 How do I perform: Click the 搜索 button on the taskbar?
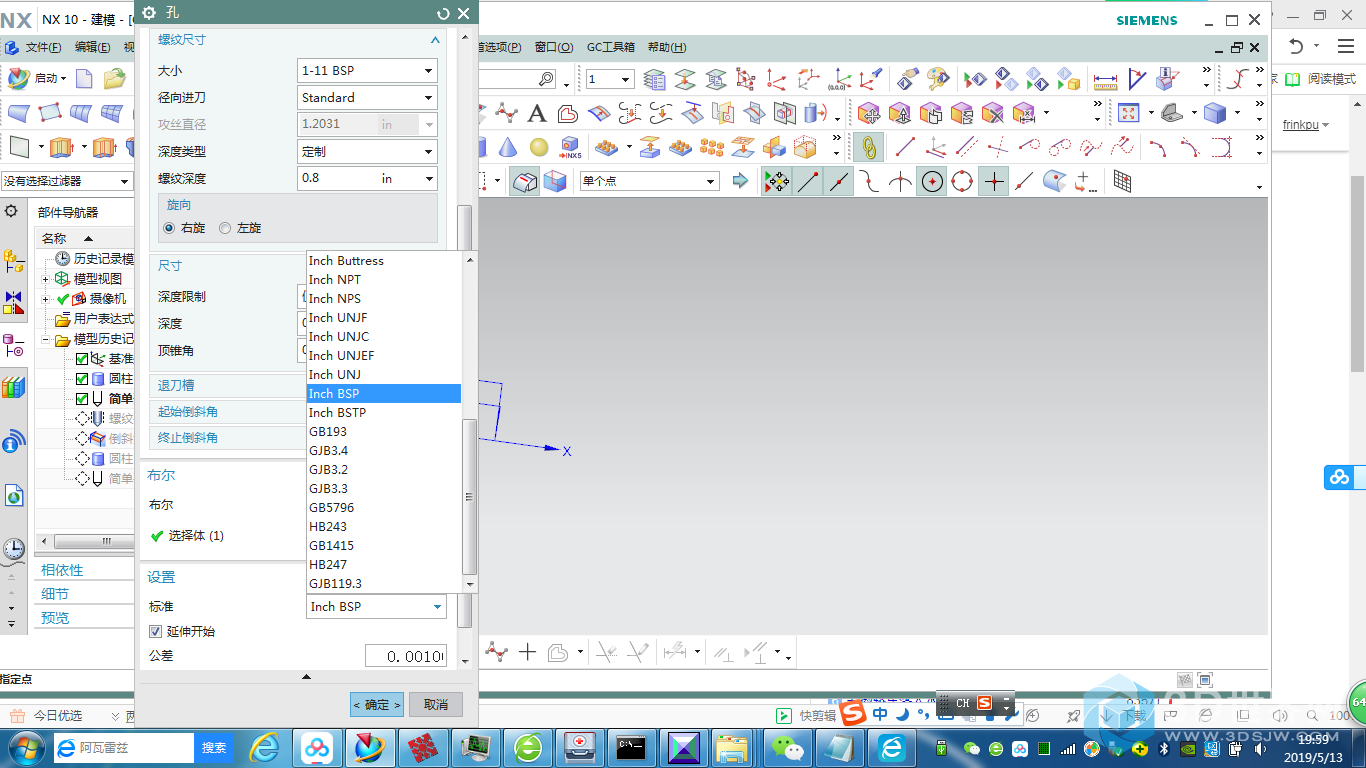(x=214, y=747)
